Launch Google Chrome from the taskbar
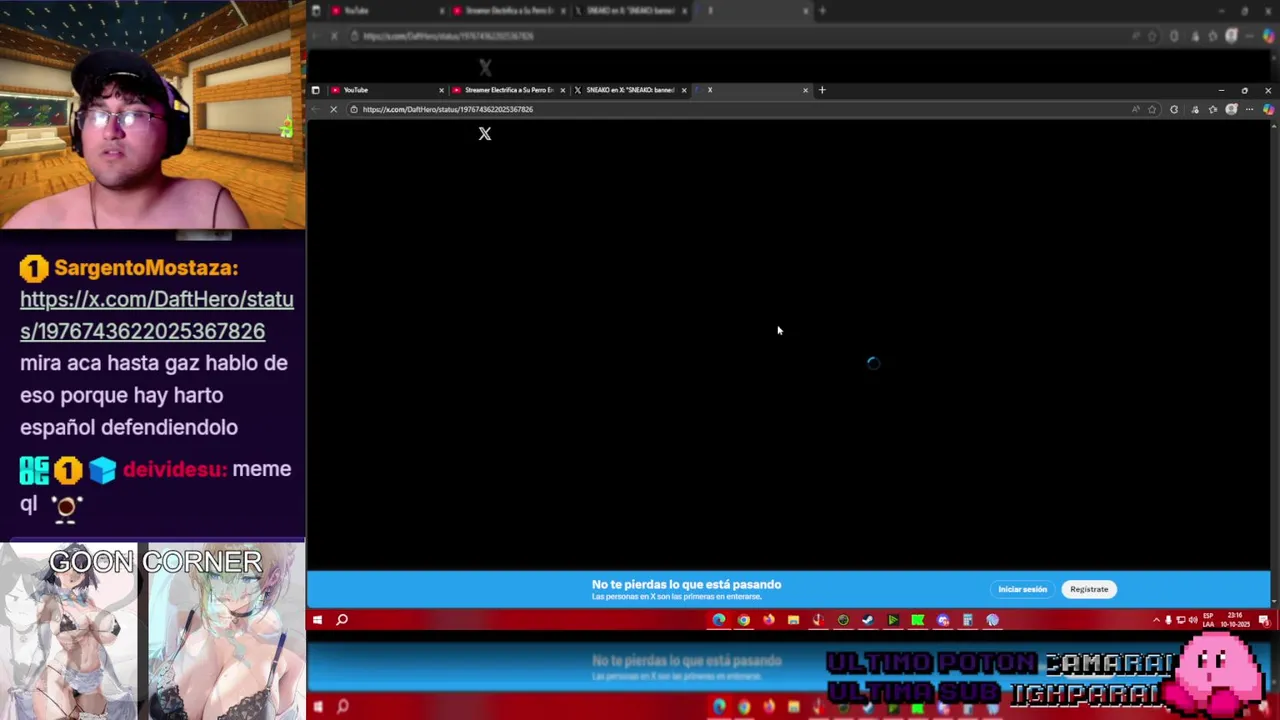The width and height of the screenshot is (1280, 720). [x=744, y=620]
